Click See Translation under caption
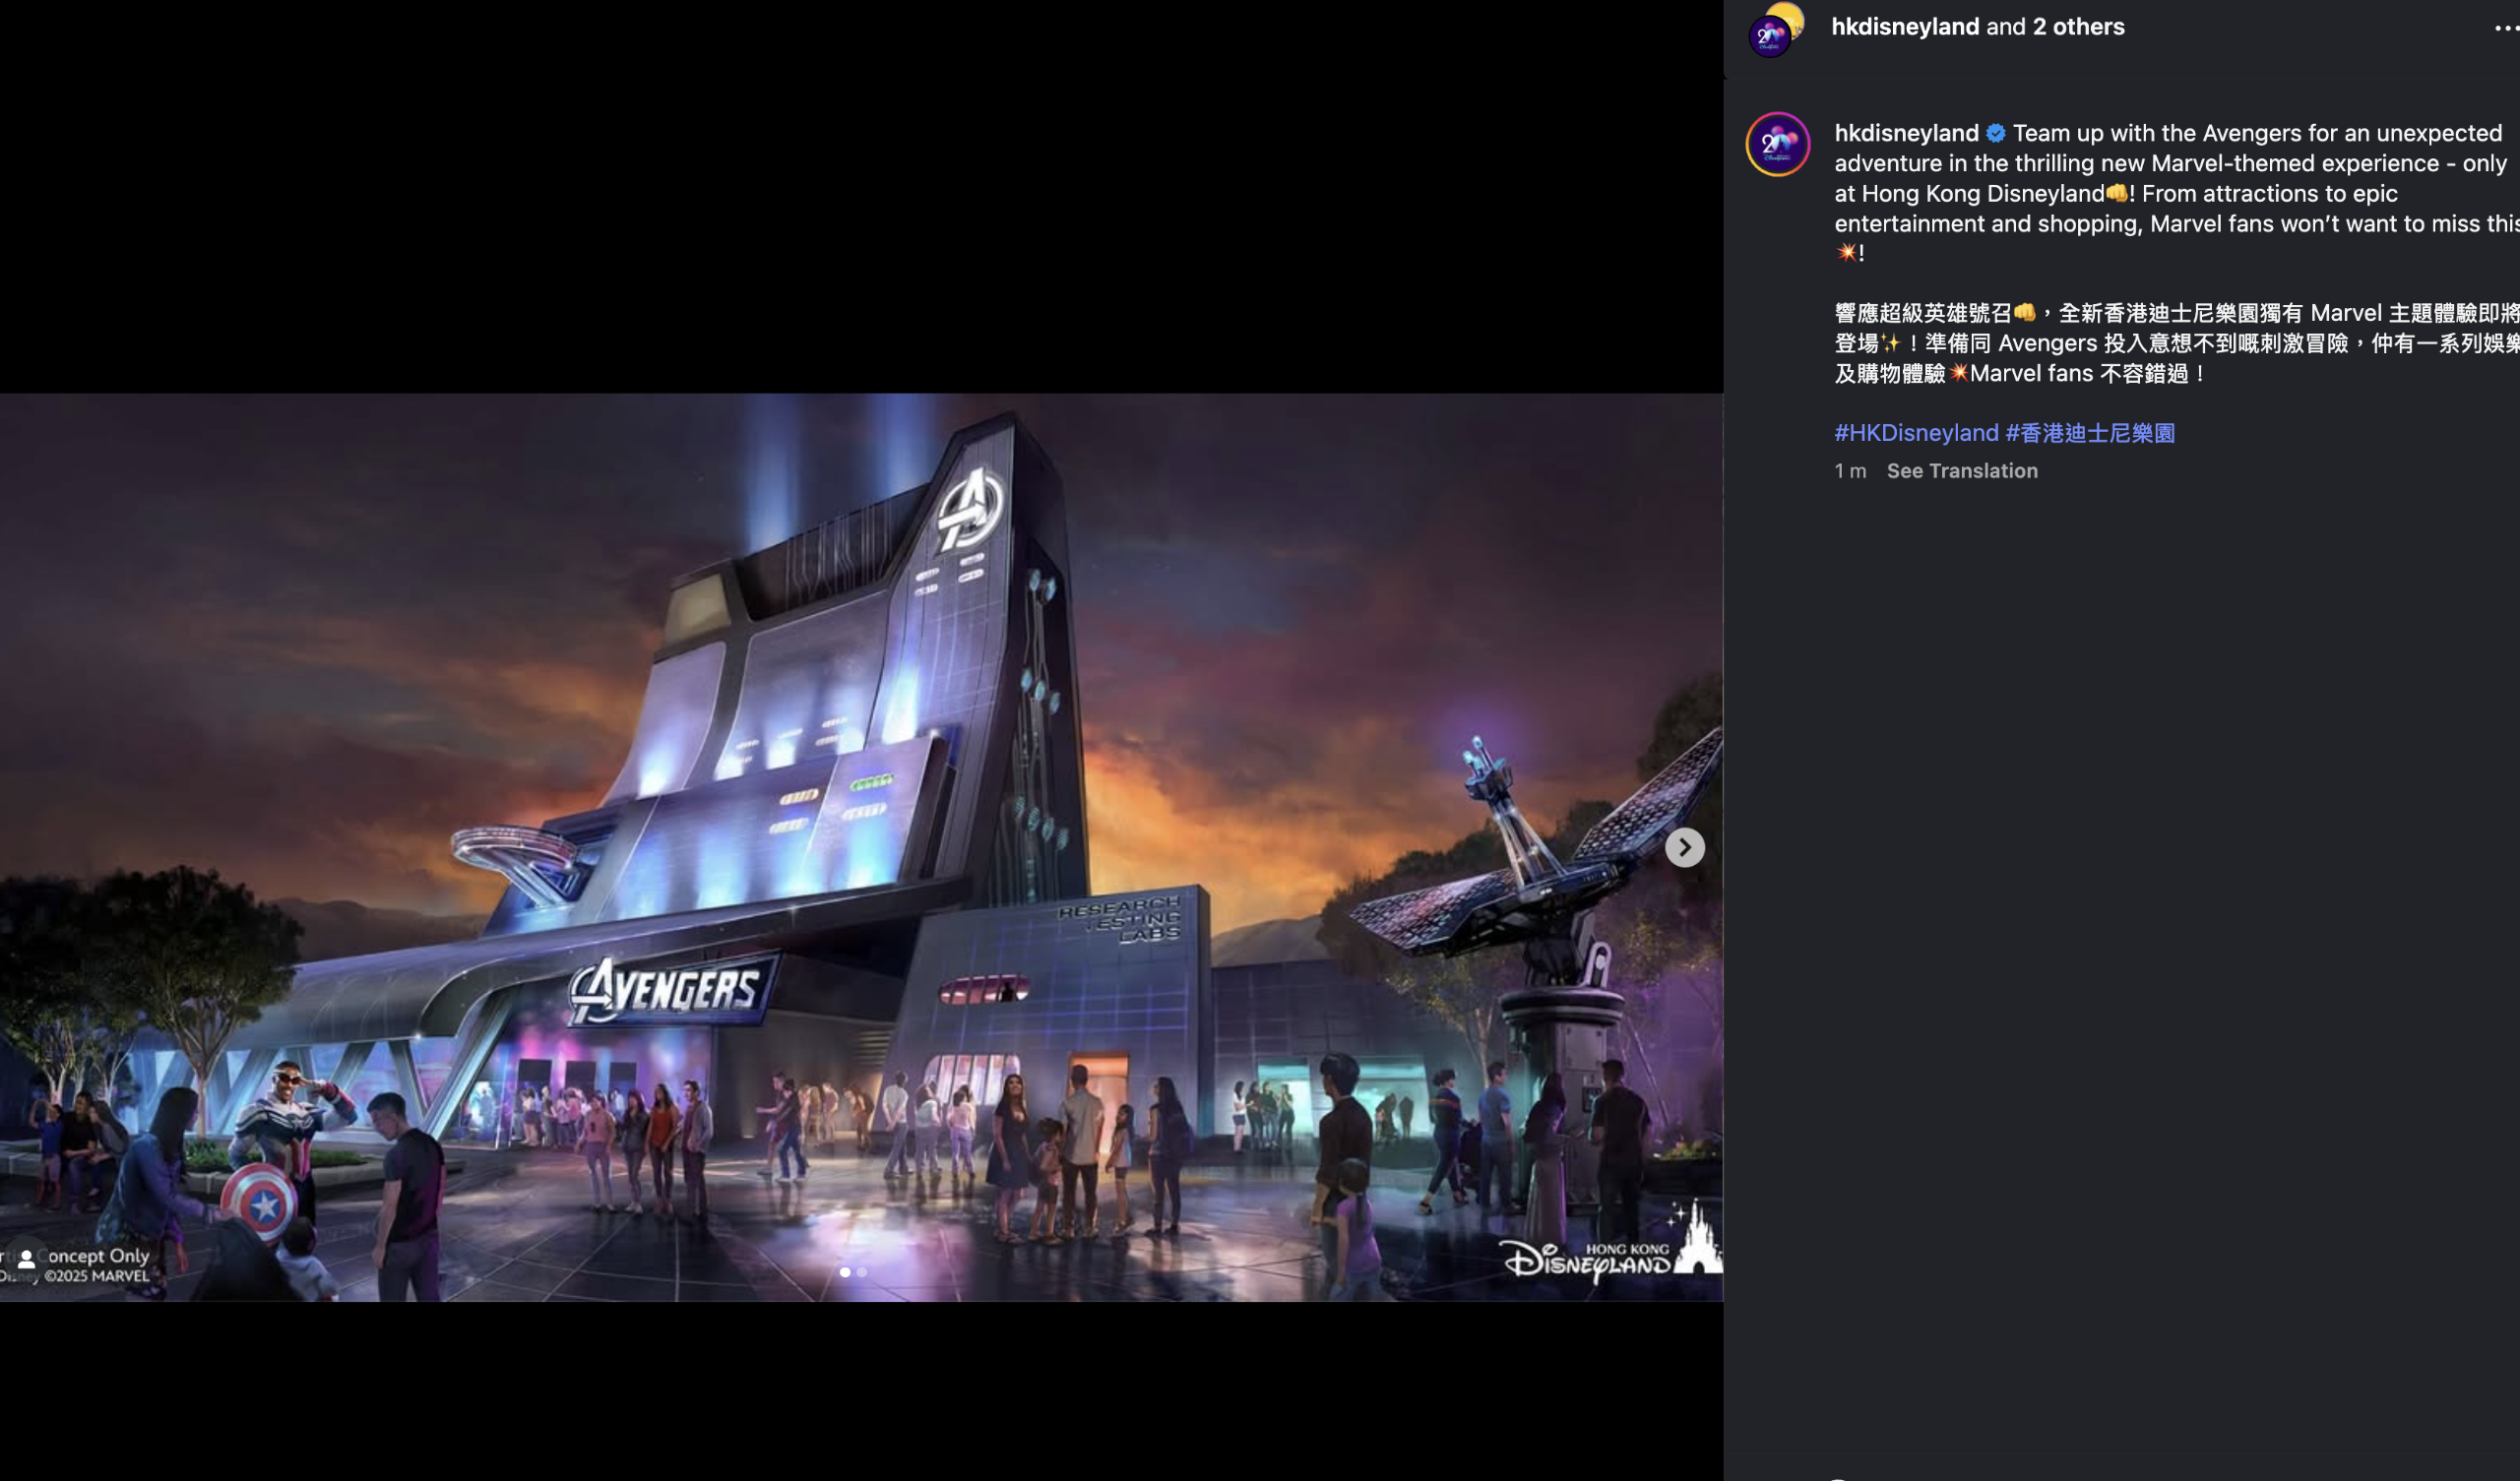 pos(1961,471)
